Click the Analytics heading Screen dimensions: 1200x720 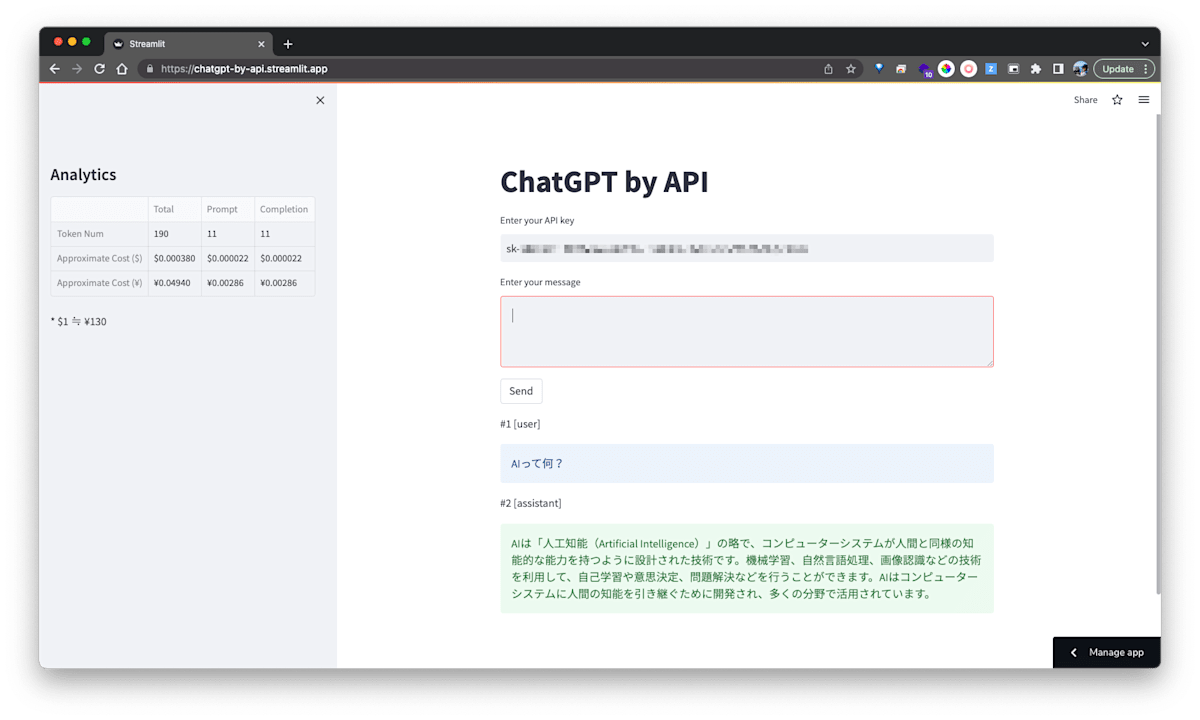coord(83,175)
